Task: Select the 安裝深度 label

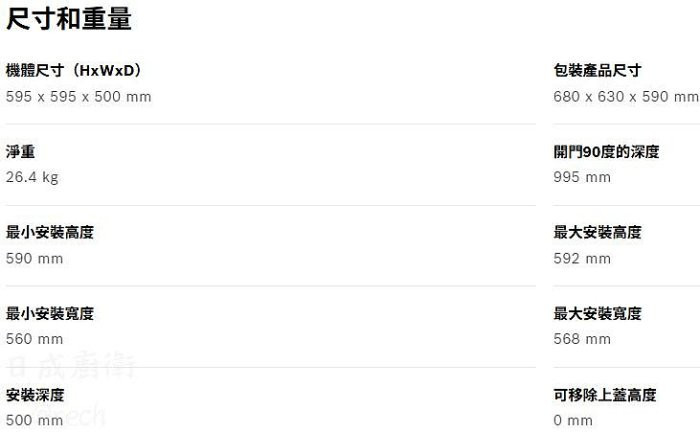Action: coord(35,395)
